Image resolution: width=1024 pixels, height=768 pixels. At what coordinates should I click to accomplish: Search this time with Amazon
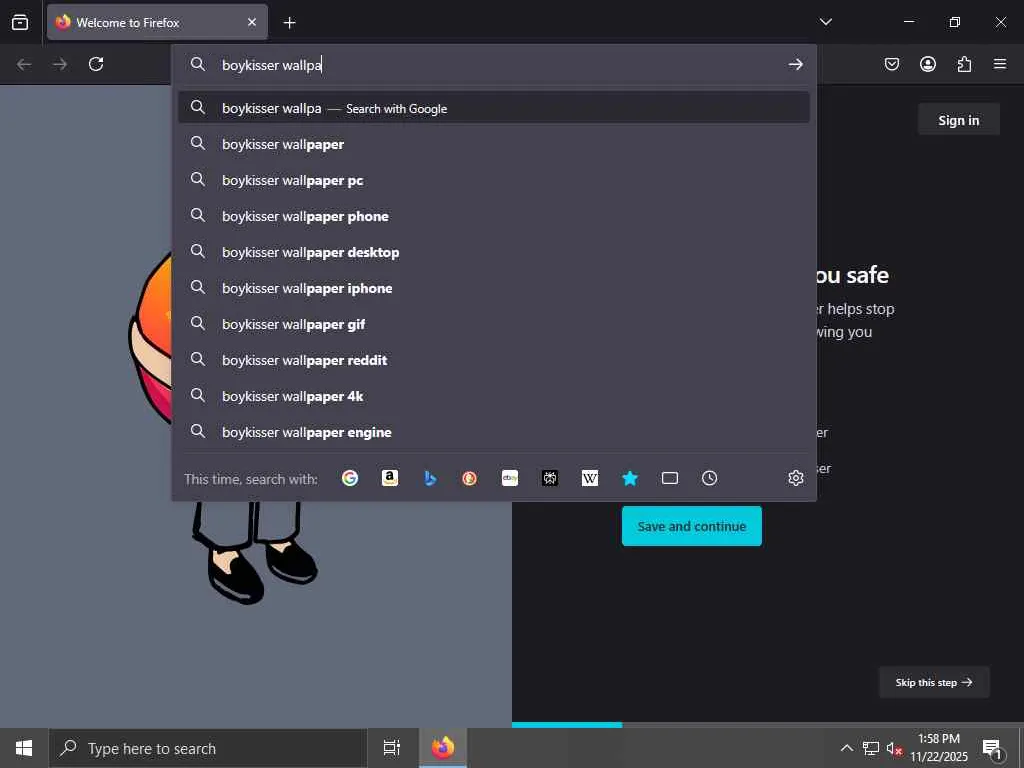pos(390,478)
